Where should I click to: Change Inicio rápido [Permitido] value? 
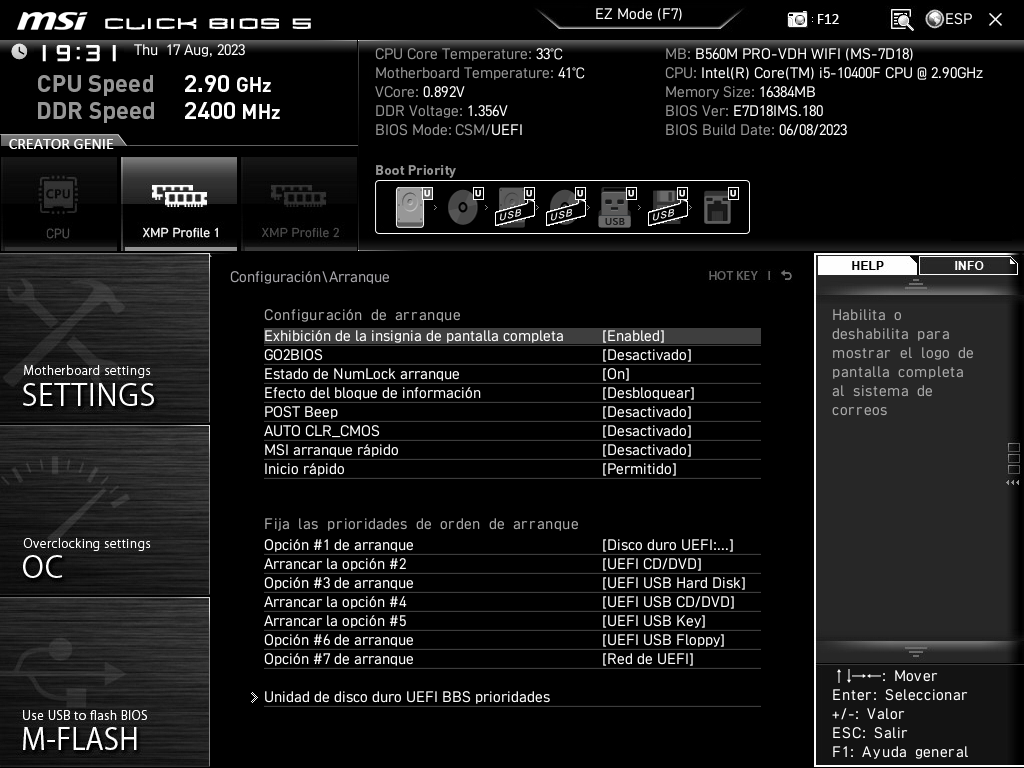tap(639, 468)
